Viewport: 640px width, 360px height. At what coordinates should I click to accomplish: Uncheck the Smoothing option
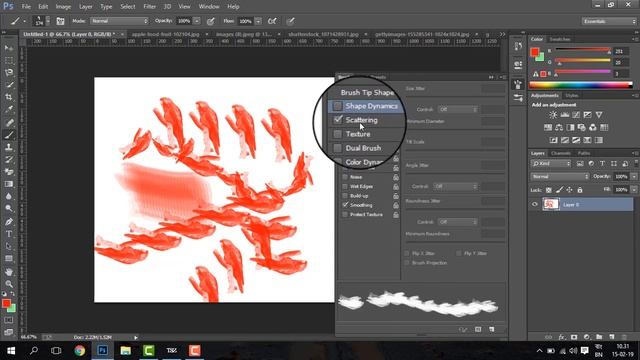coord(345,205)
